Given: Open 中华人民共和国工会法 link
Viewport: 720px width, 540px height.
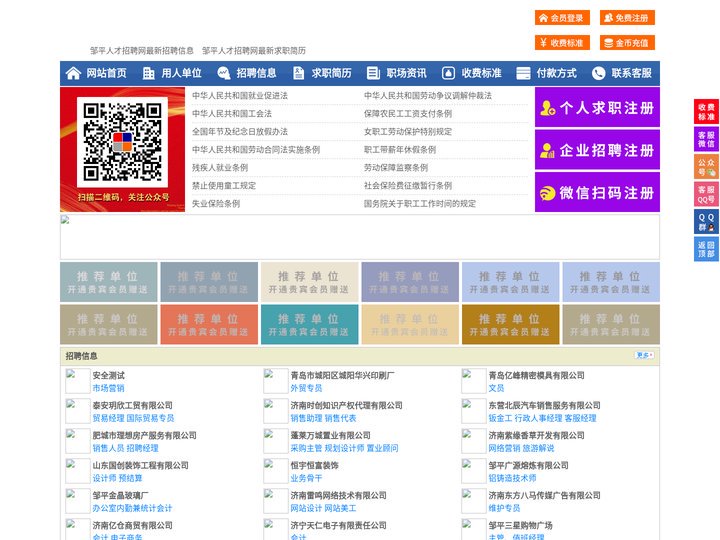Looking at the screenshot, I should pyautogui.click(x=232, y=113).
